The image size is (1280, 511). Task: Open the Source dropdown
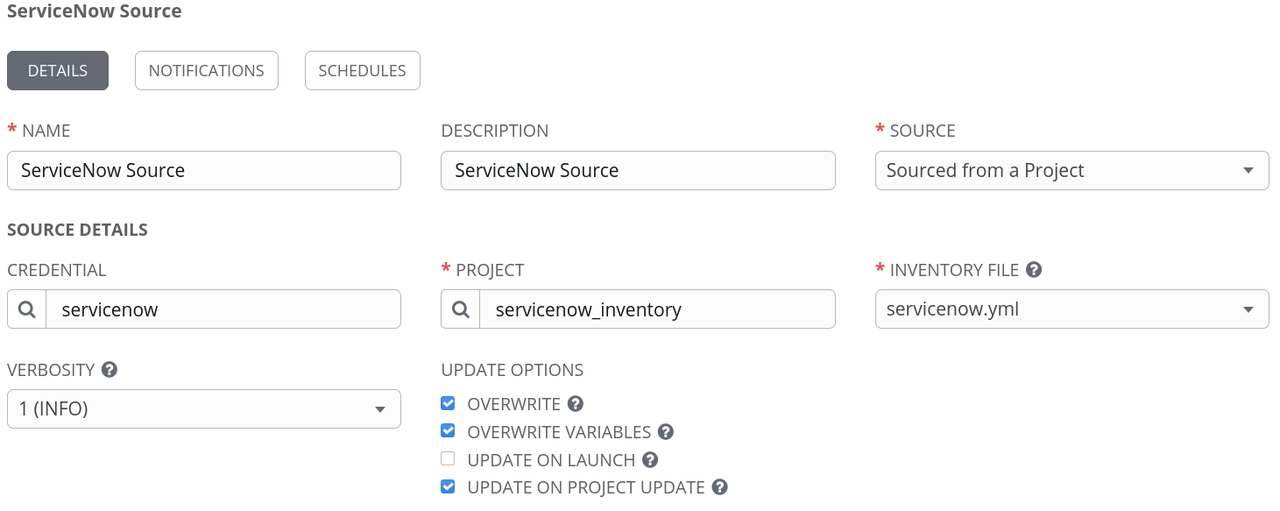point(1072,171)
